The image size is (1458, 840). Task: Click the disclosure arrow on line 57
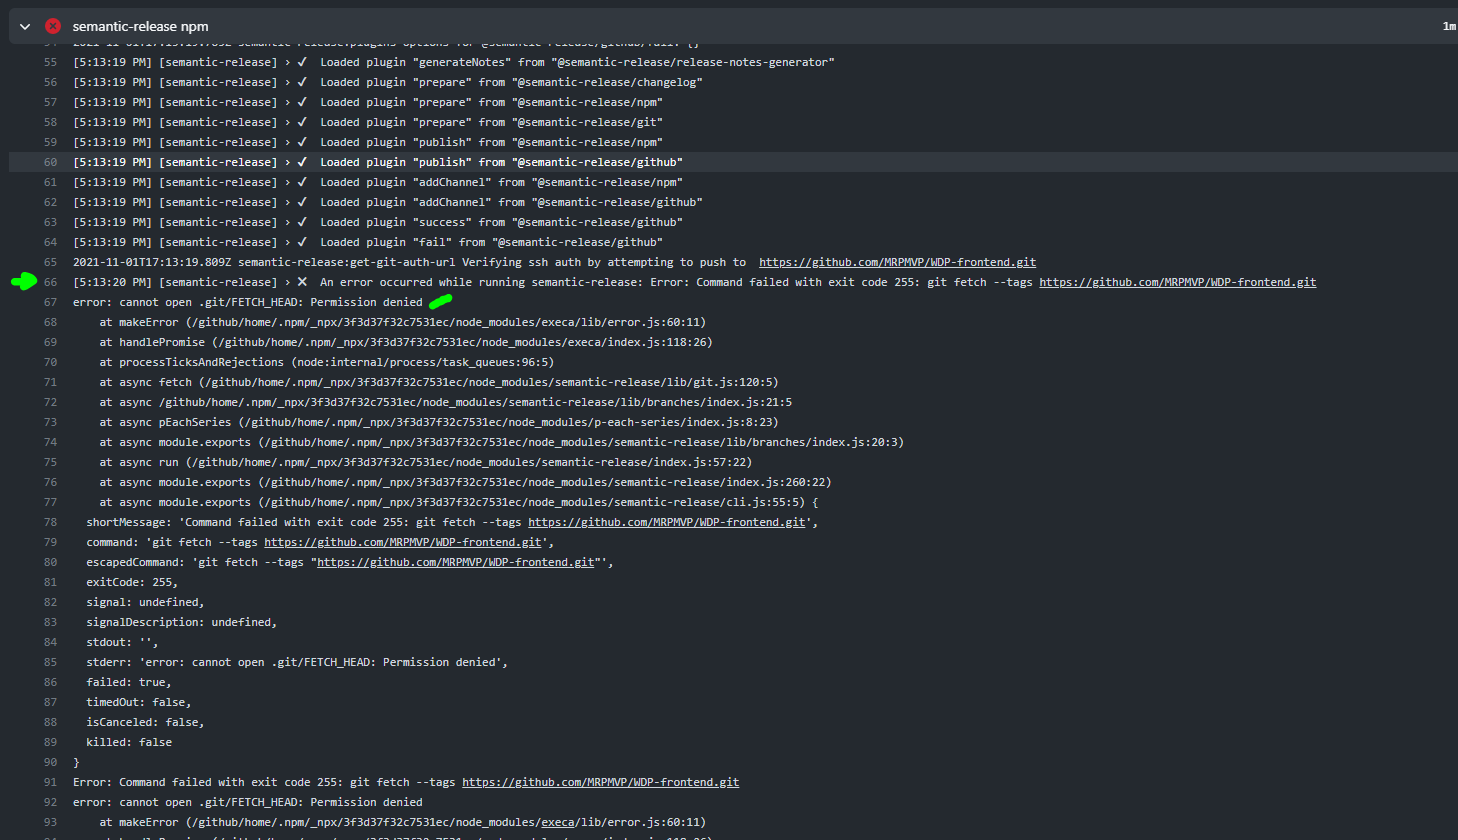289,101
